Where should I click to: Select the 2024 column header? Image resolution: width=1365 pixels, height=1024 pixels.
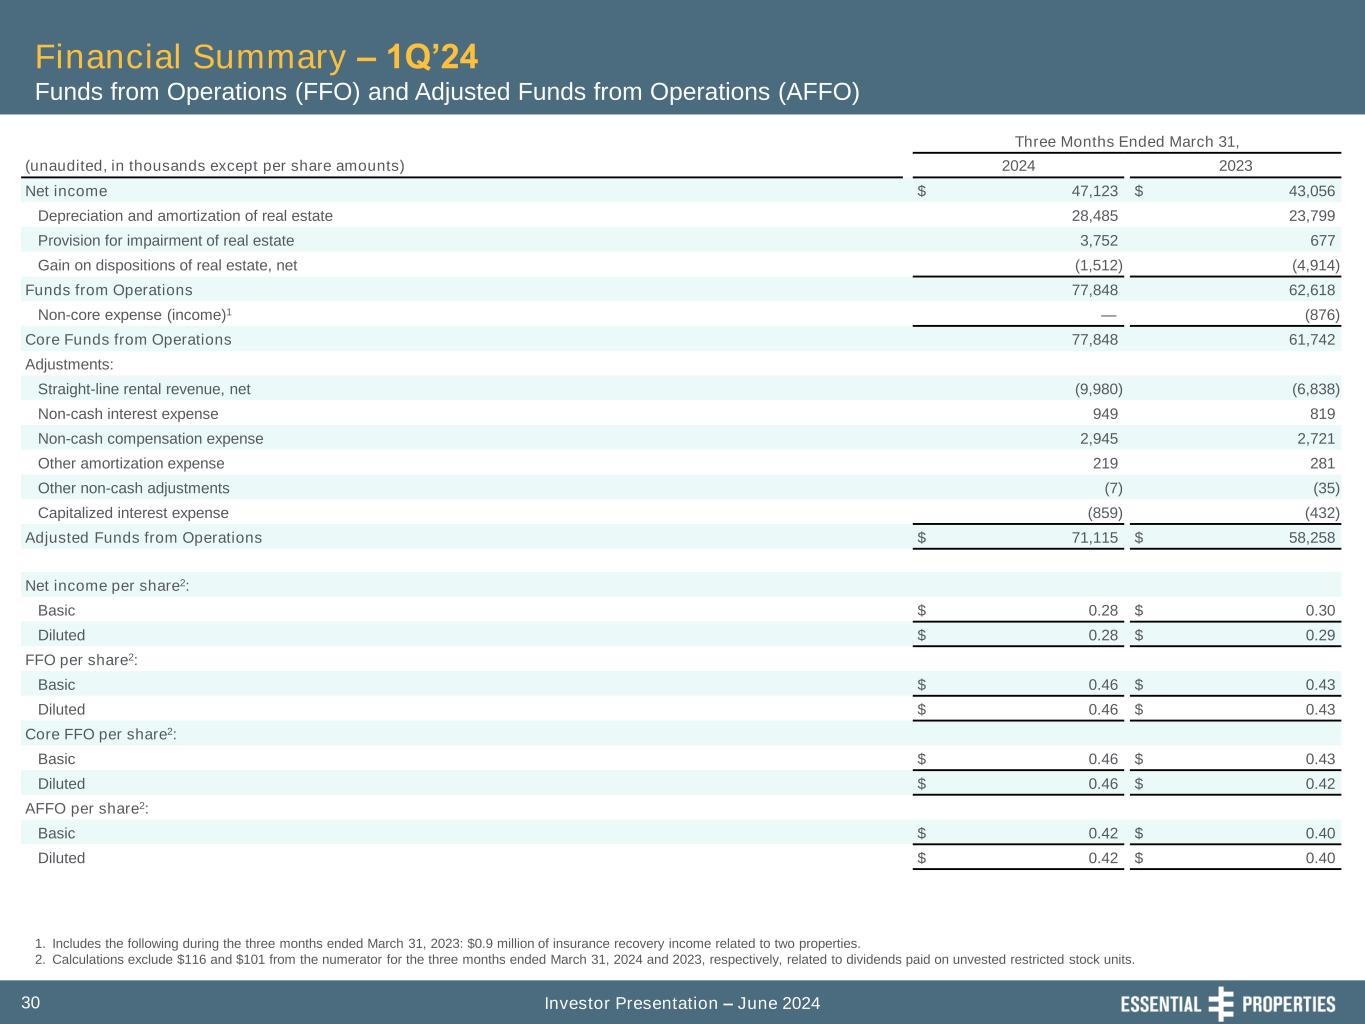1018,166
